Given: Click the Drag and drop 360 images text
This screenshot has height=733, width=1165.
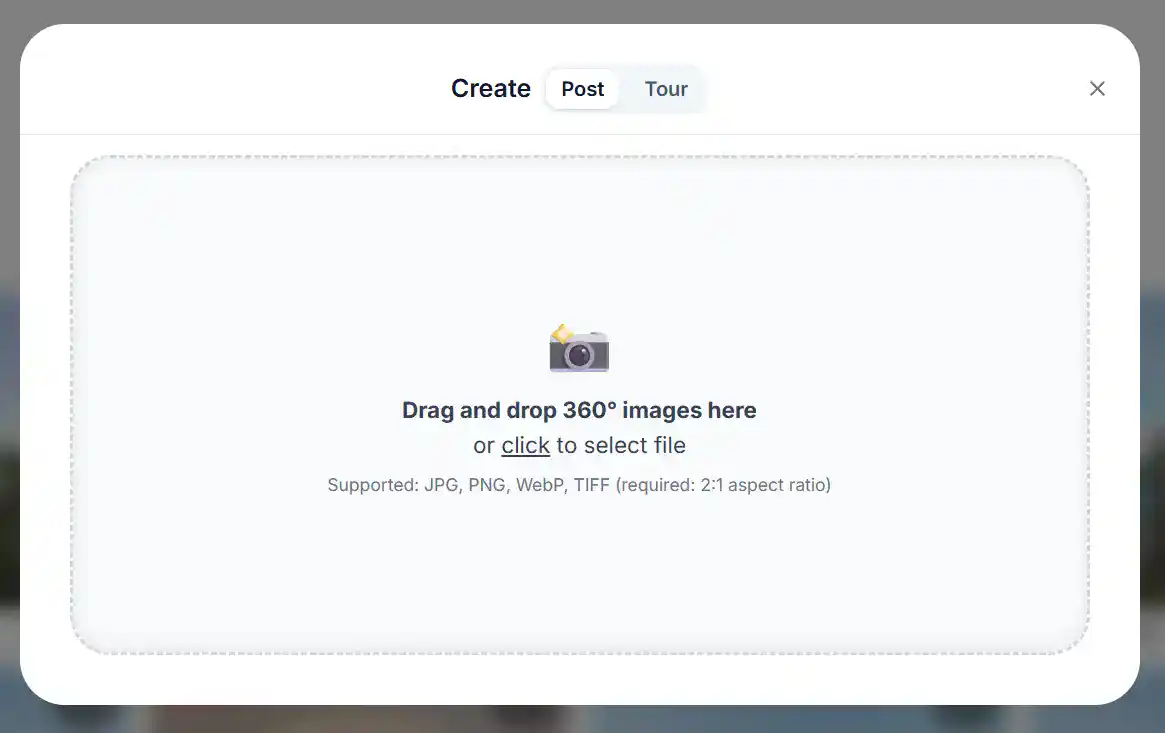Looking at the screenshot, I should [579, 410].
